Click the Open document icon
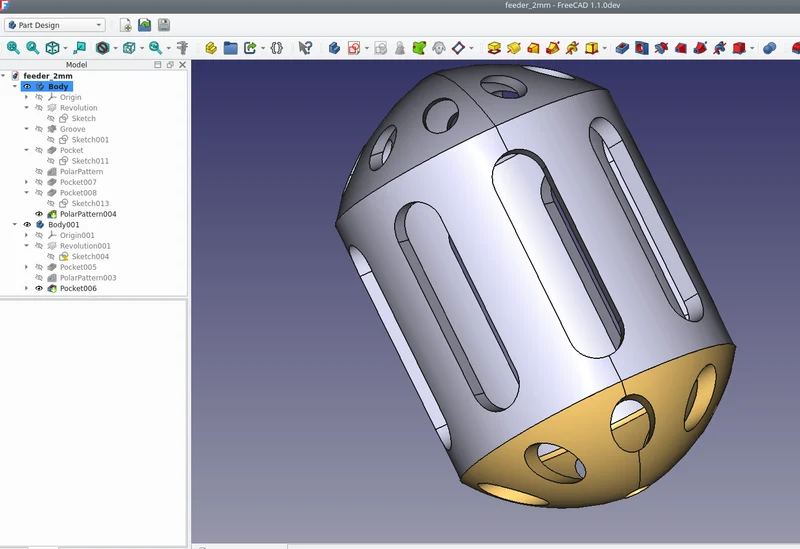 [x=144, y=25]
